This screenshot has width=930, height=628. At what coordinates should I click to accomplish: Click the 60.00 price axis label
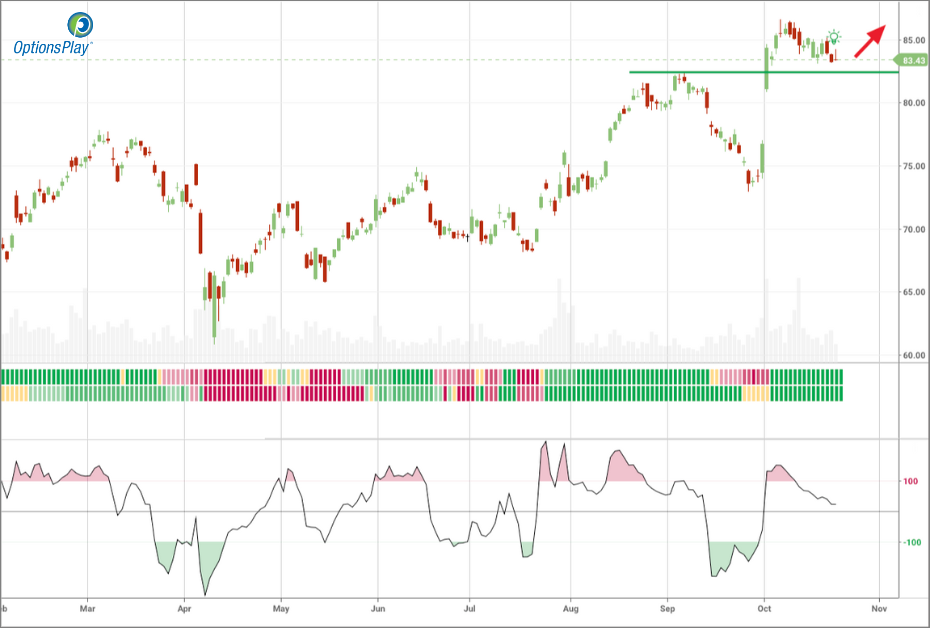pyautogui.click(x=912, y=355)
